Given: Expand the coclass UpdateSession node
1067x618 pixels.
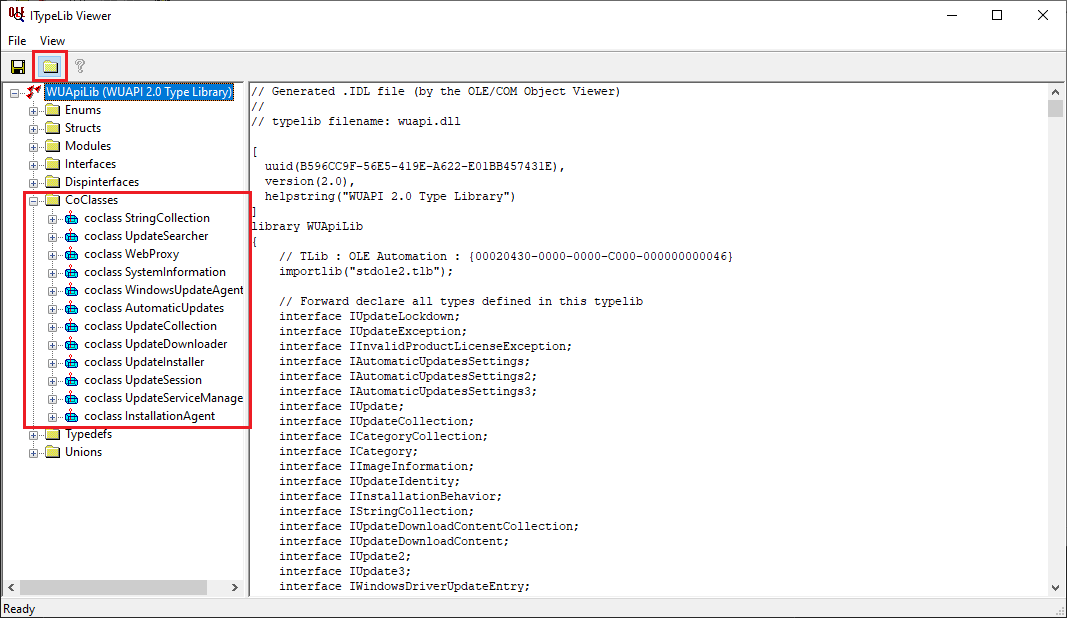Looking at the screenshot, I should point(52,381).
